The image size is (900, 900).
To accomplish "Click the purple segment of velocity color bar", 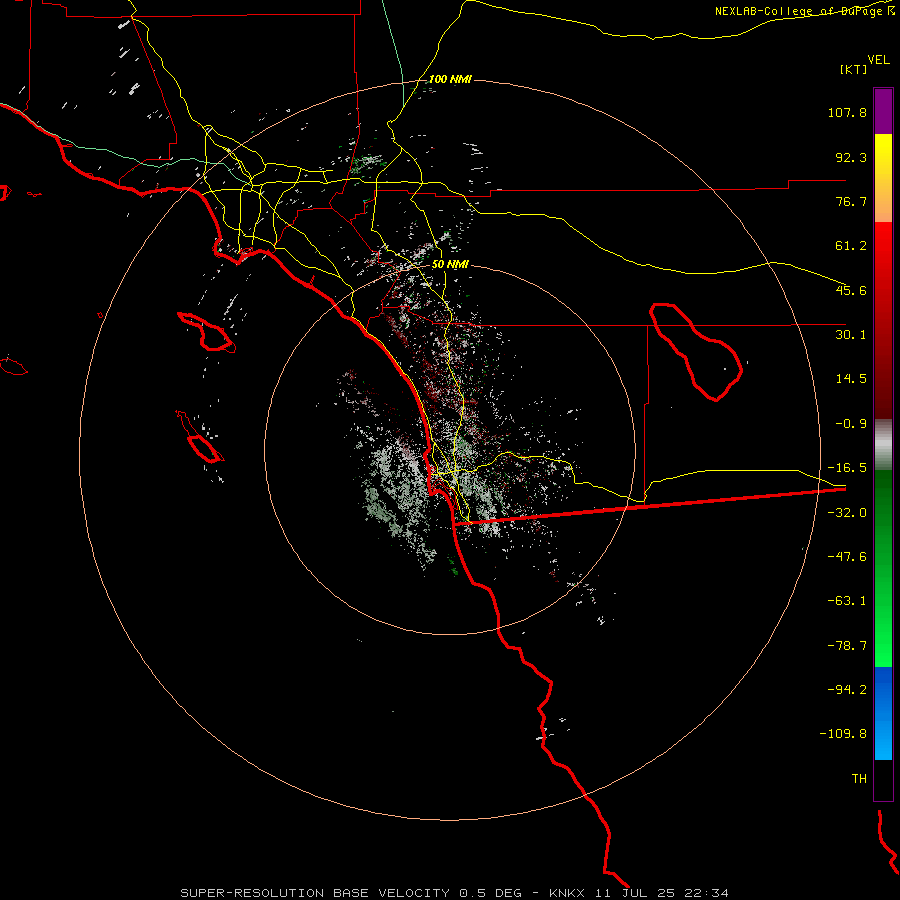I will click(883, 111).
